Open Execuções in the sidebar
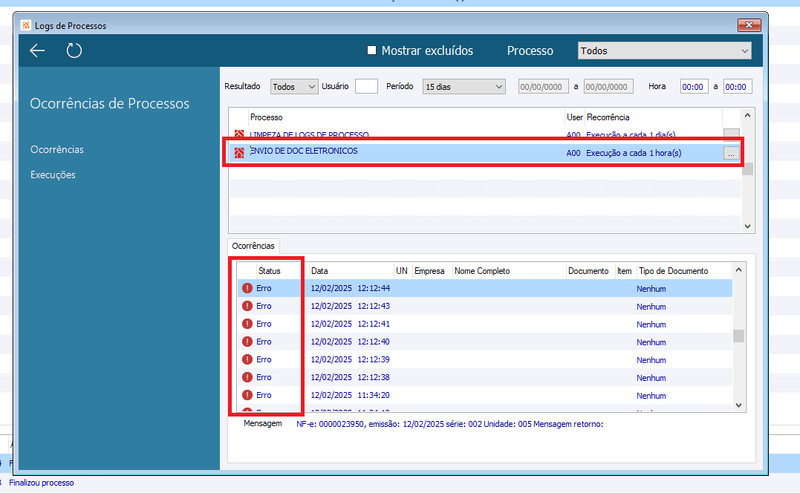 point(53,175)
